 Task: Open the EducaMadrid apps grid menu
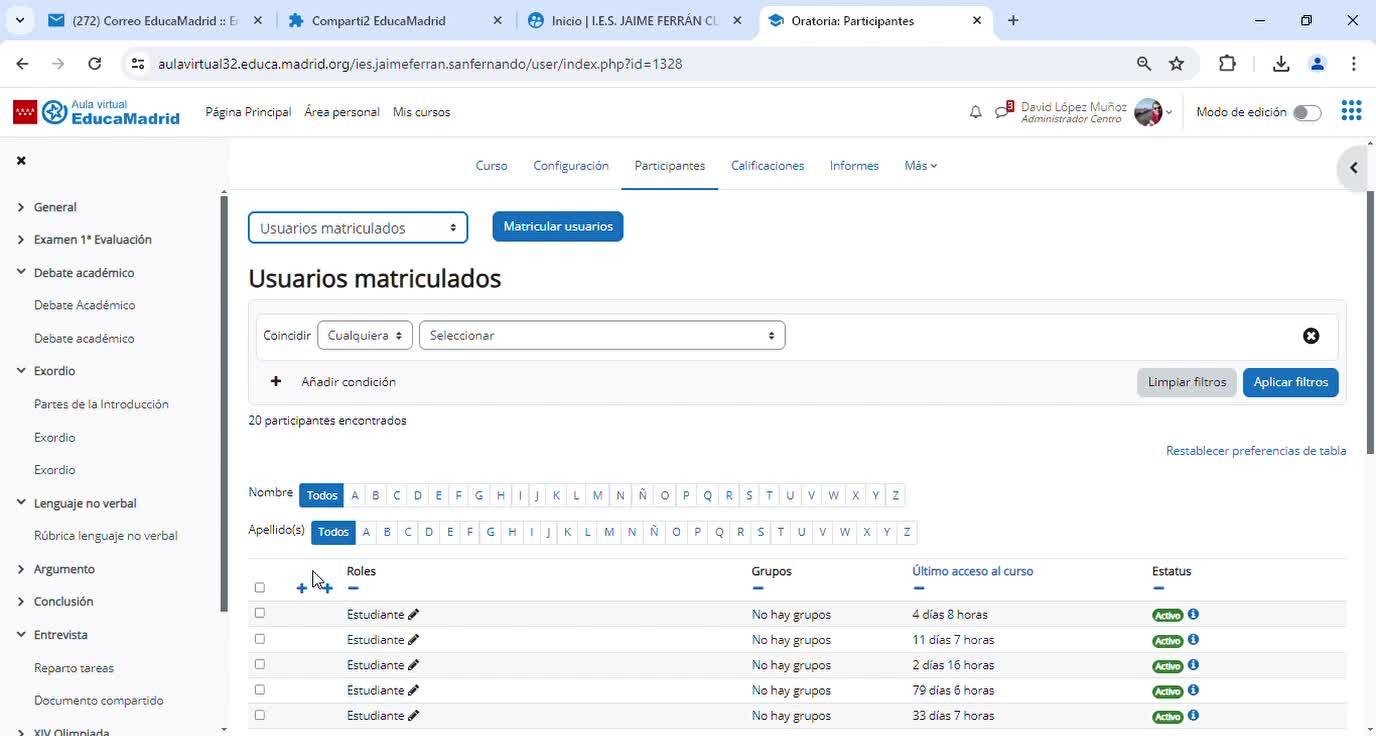click(1351, 111)
